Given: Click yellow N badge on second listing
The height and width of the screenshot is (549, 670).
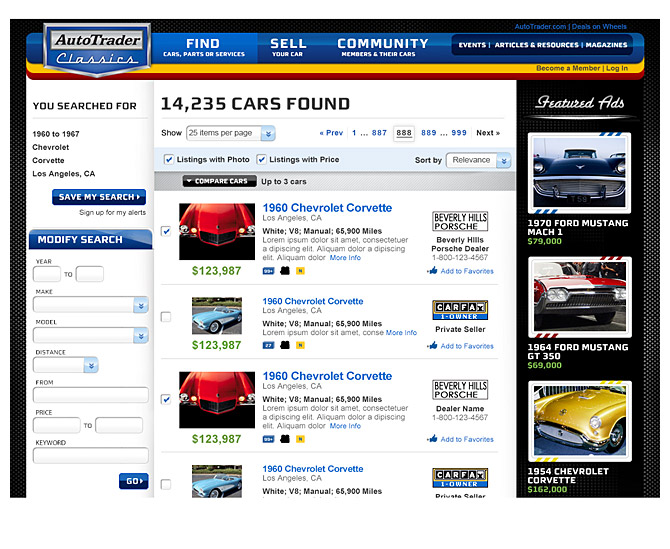Looking at the screenshot, I should pos(299,346).
